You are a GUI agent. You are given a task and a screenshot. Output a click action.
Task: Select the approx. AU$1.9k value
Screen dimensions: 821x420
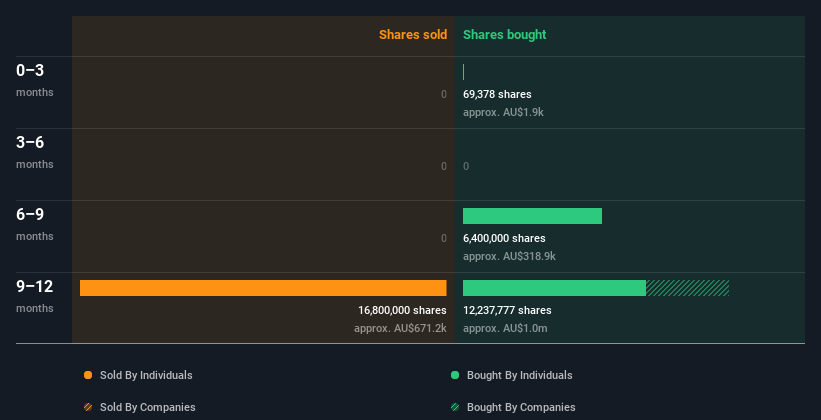click(503, 112)
